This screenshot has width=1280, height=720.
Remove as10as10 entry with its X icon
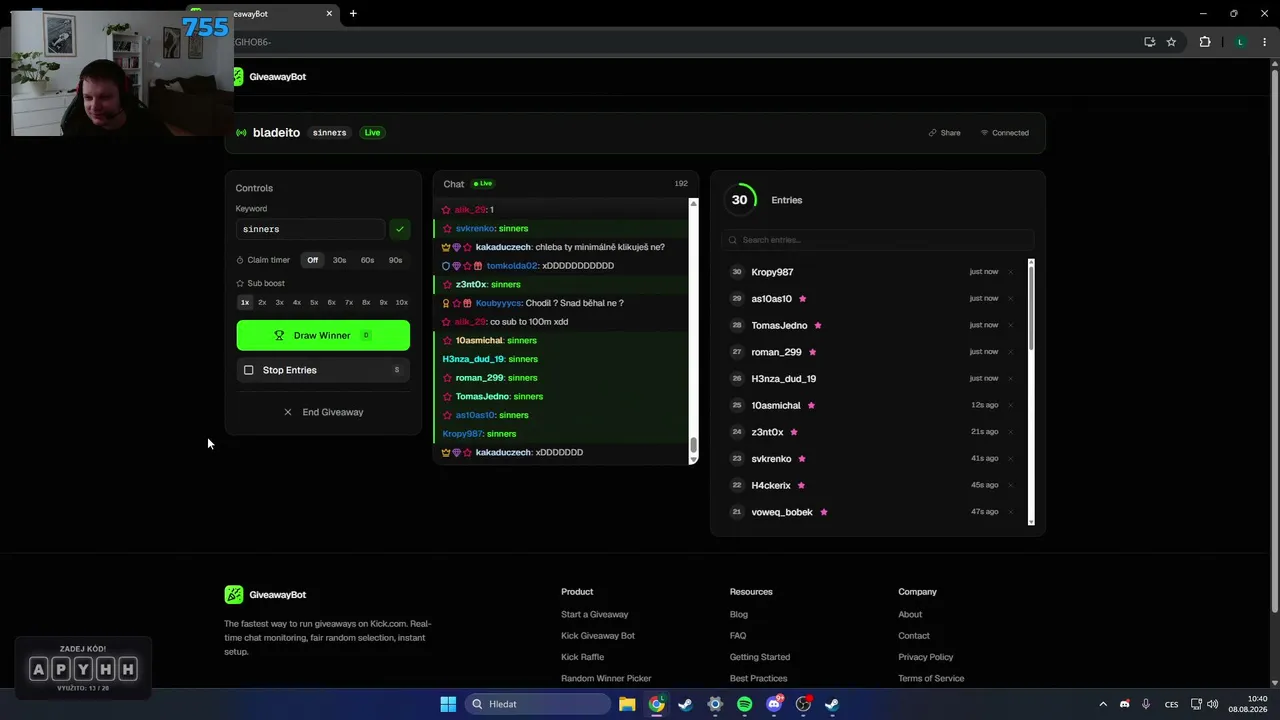1010,298
